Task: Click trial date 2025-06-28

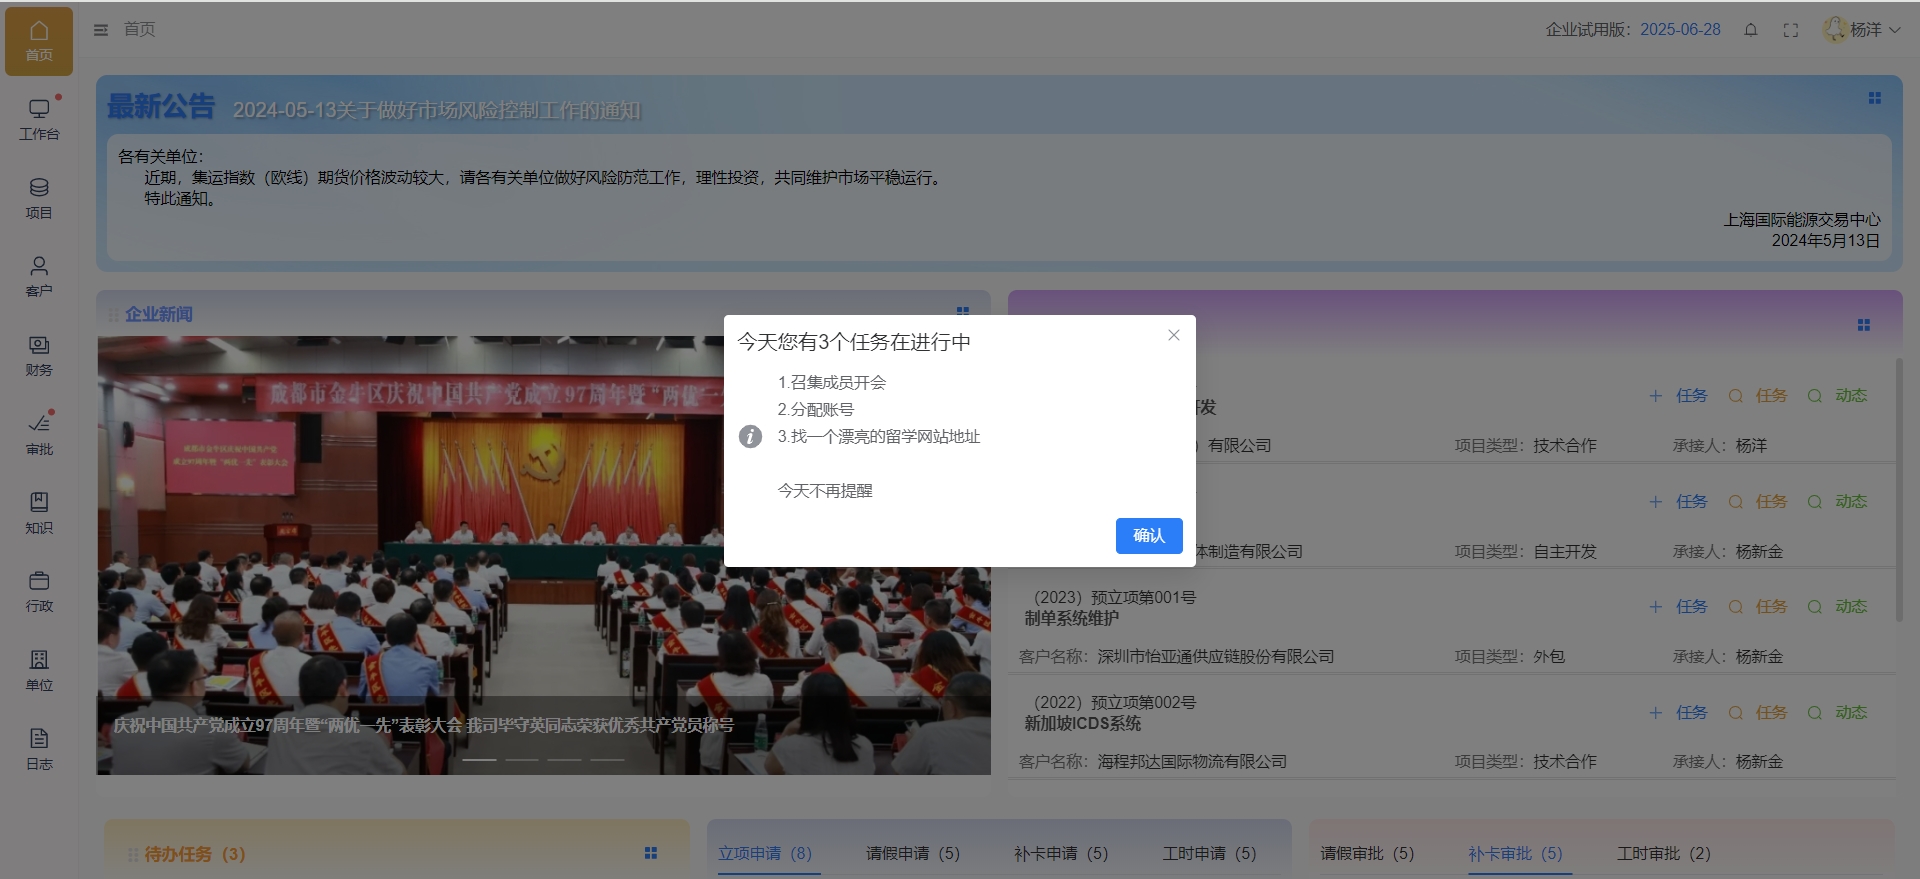Action: (1680, 30)
